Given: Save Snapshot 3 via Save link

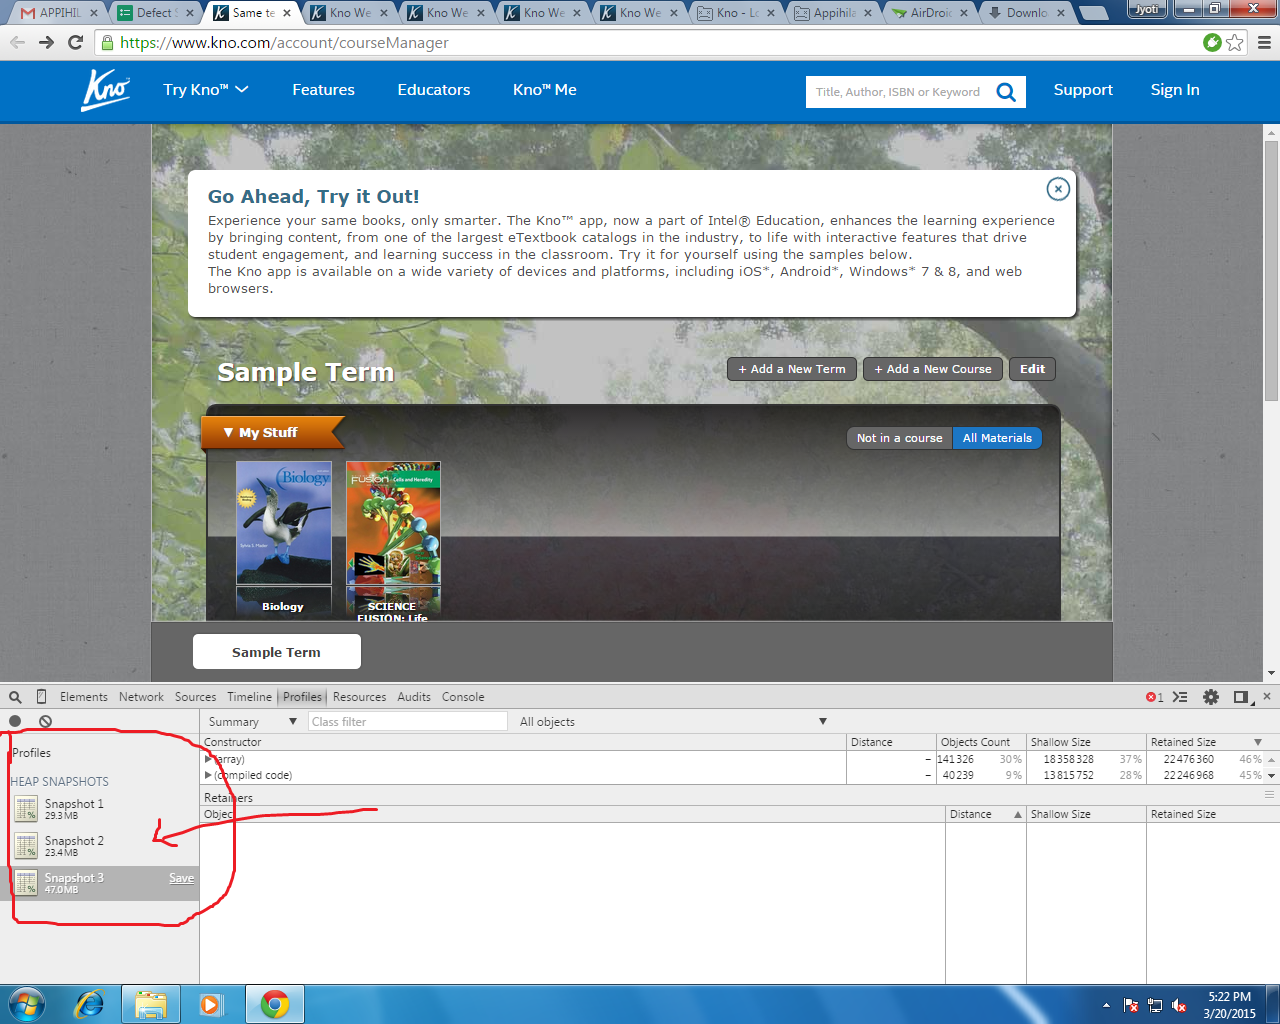Looking at the screenshot, I should (181, 878).
